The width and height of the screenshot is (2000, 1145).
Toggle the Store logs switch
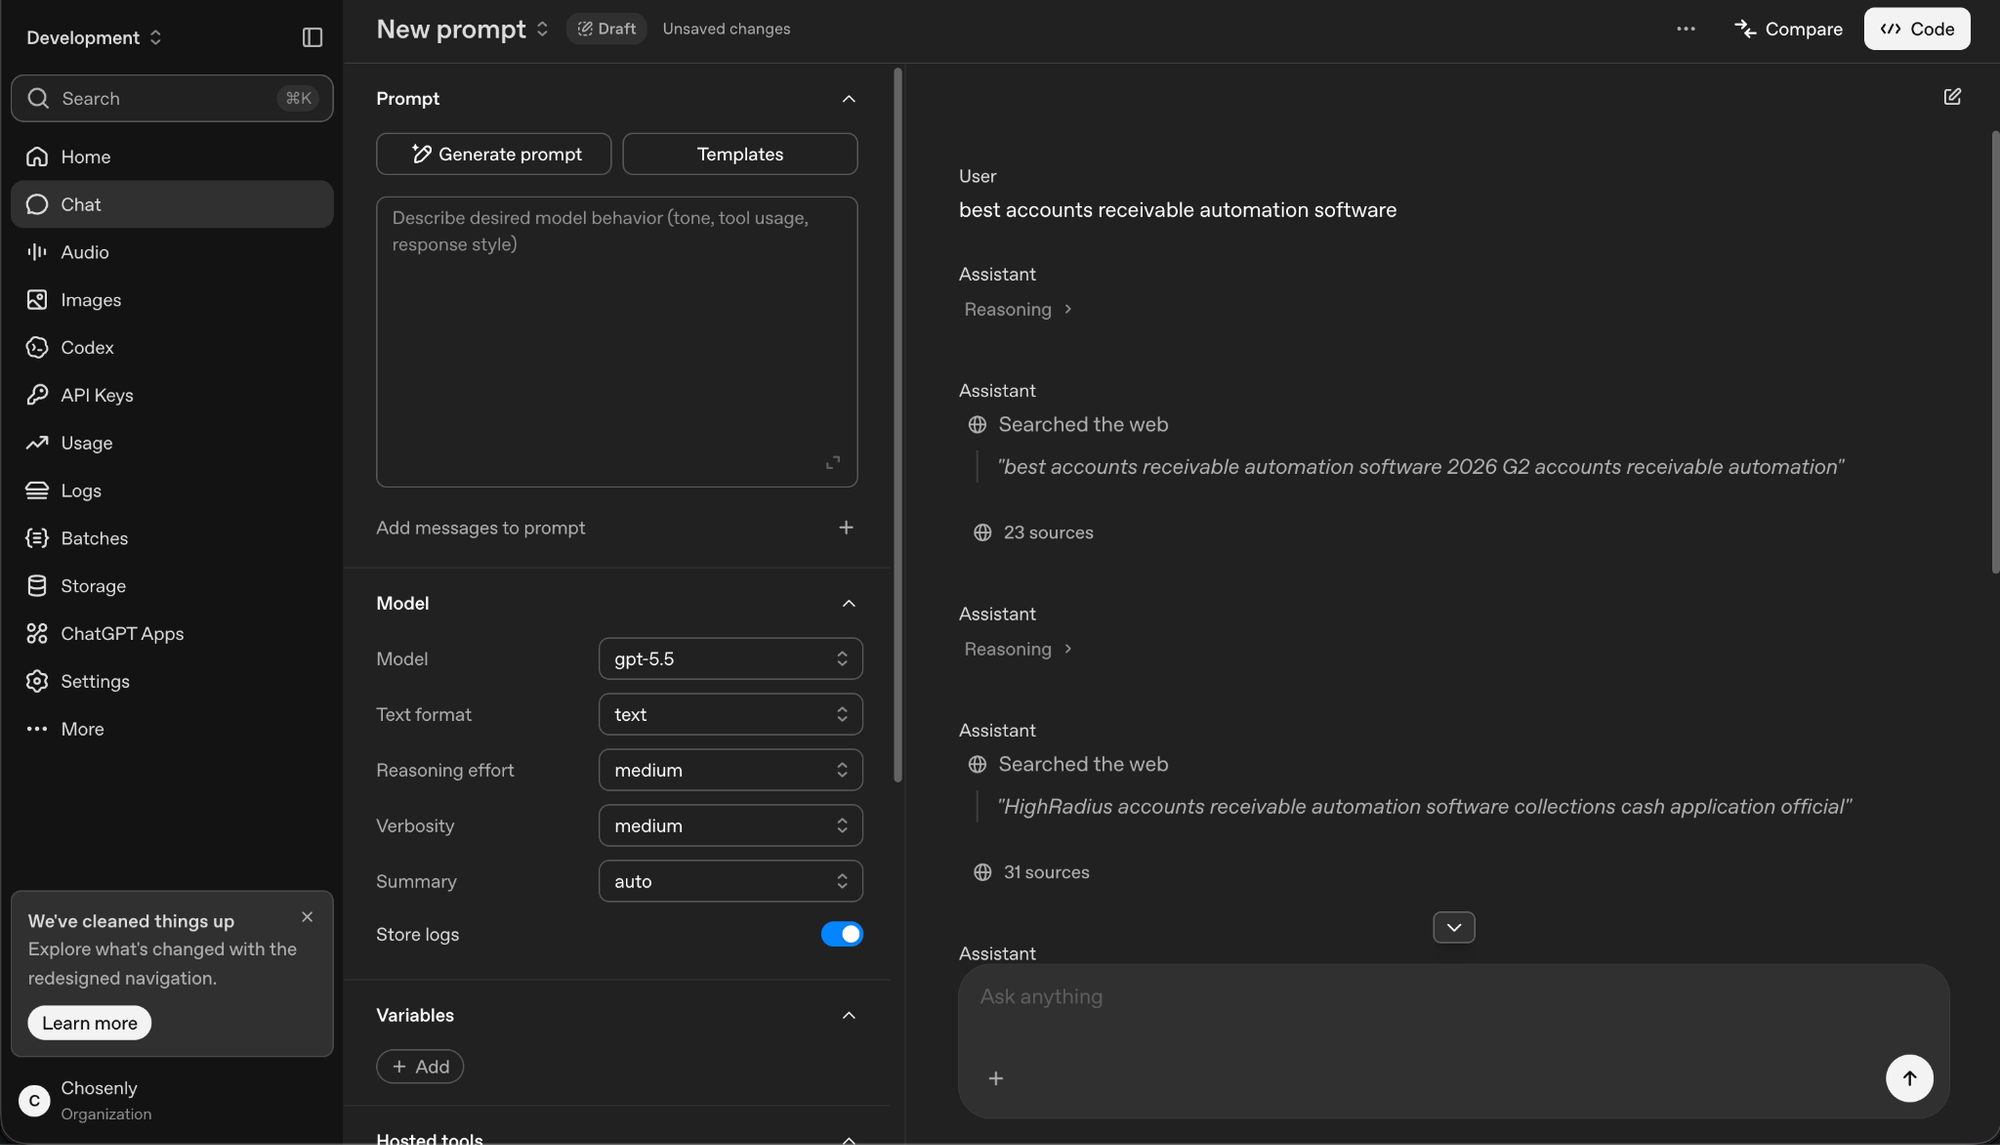click(842, 934)
